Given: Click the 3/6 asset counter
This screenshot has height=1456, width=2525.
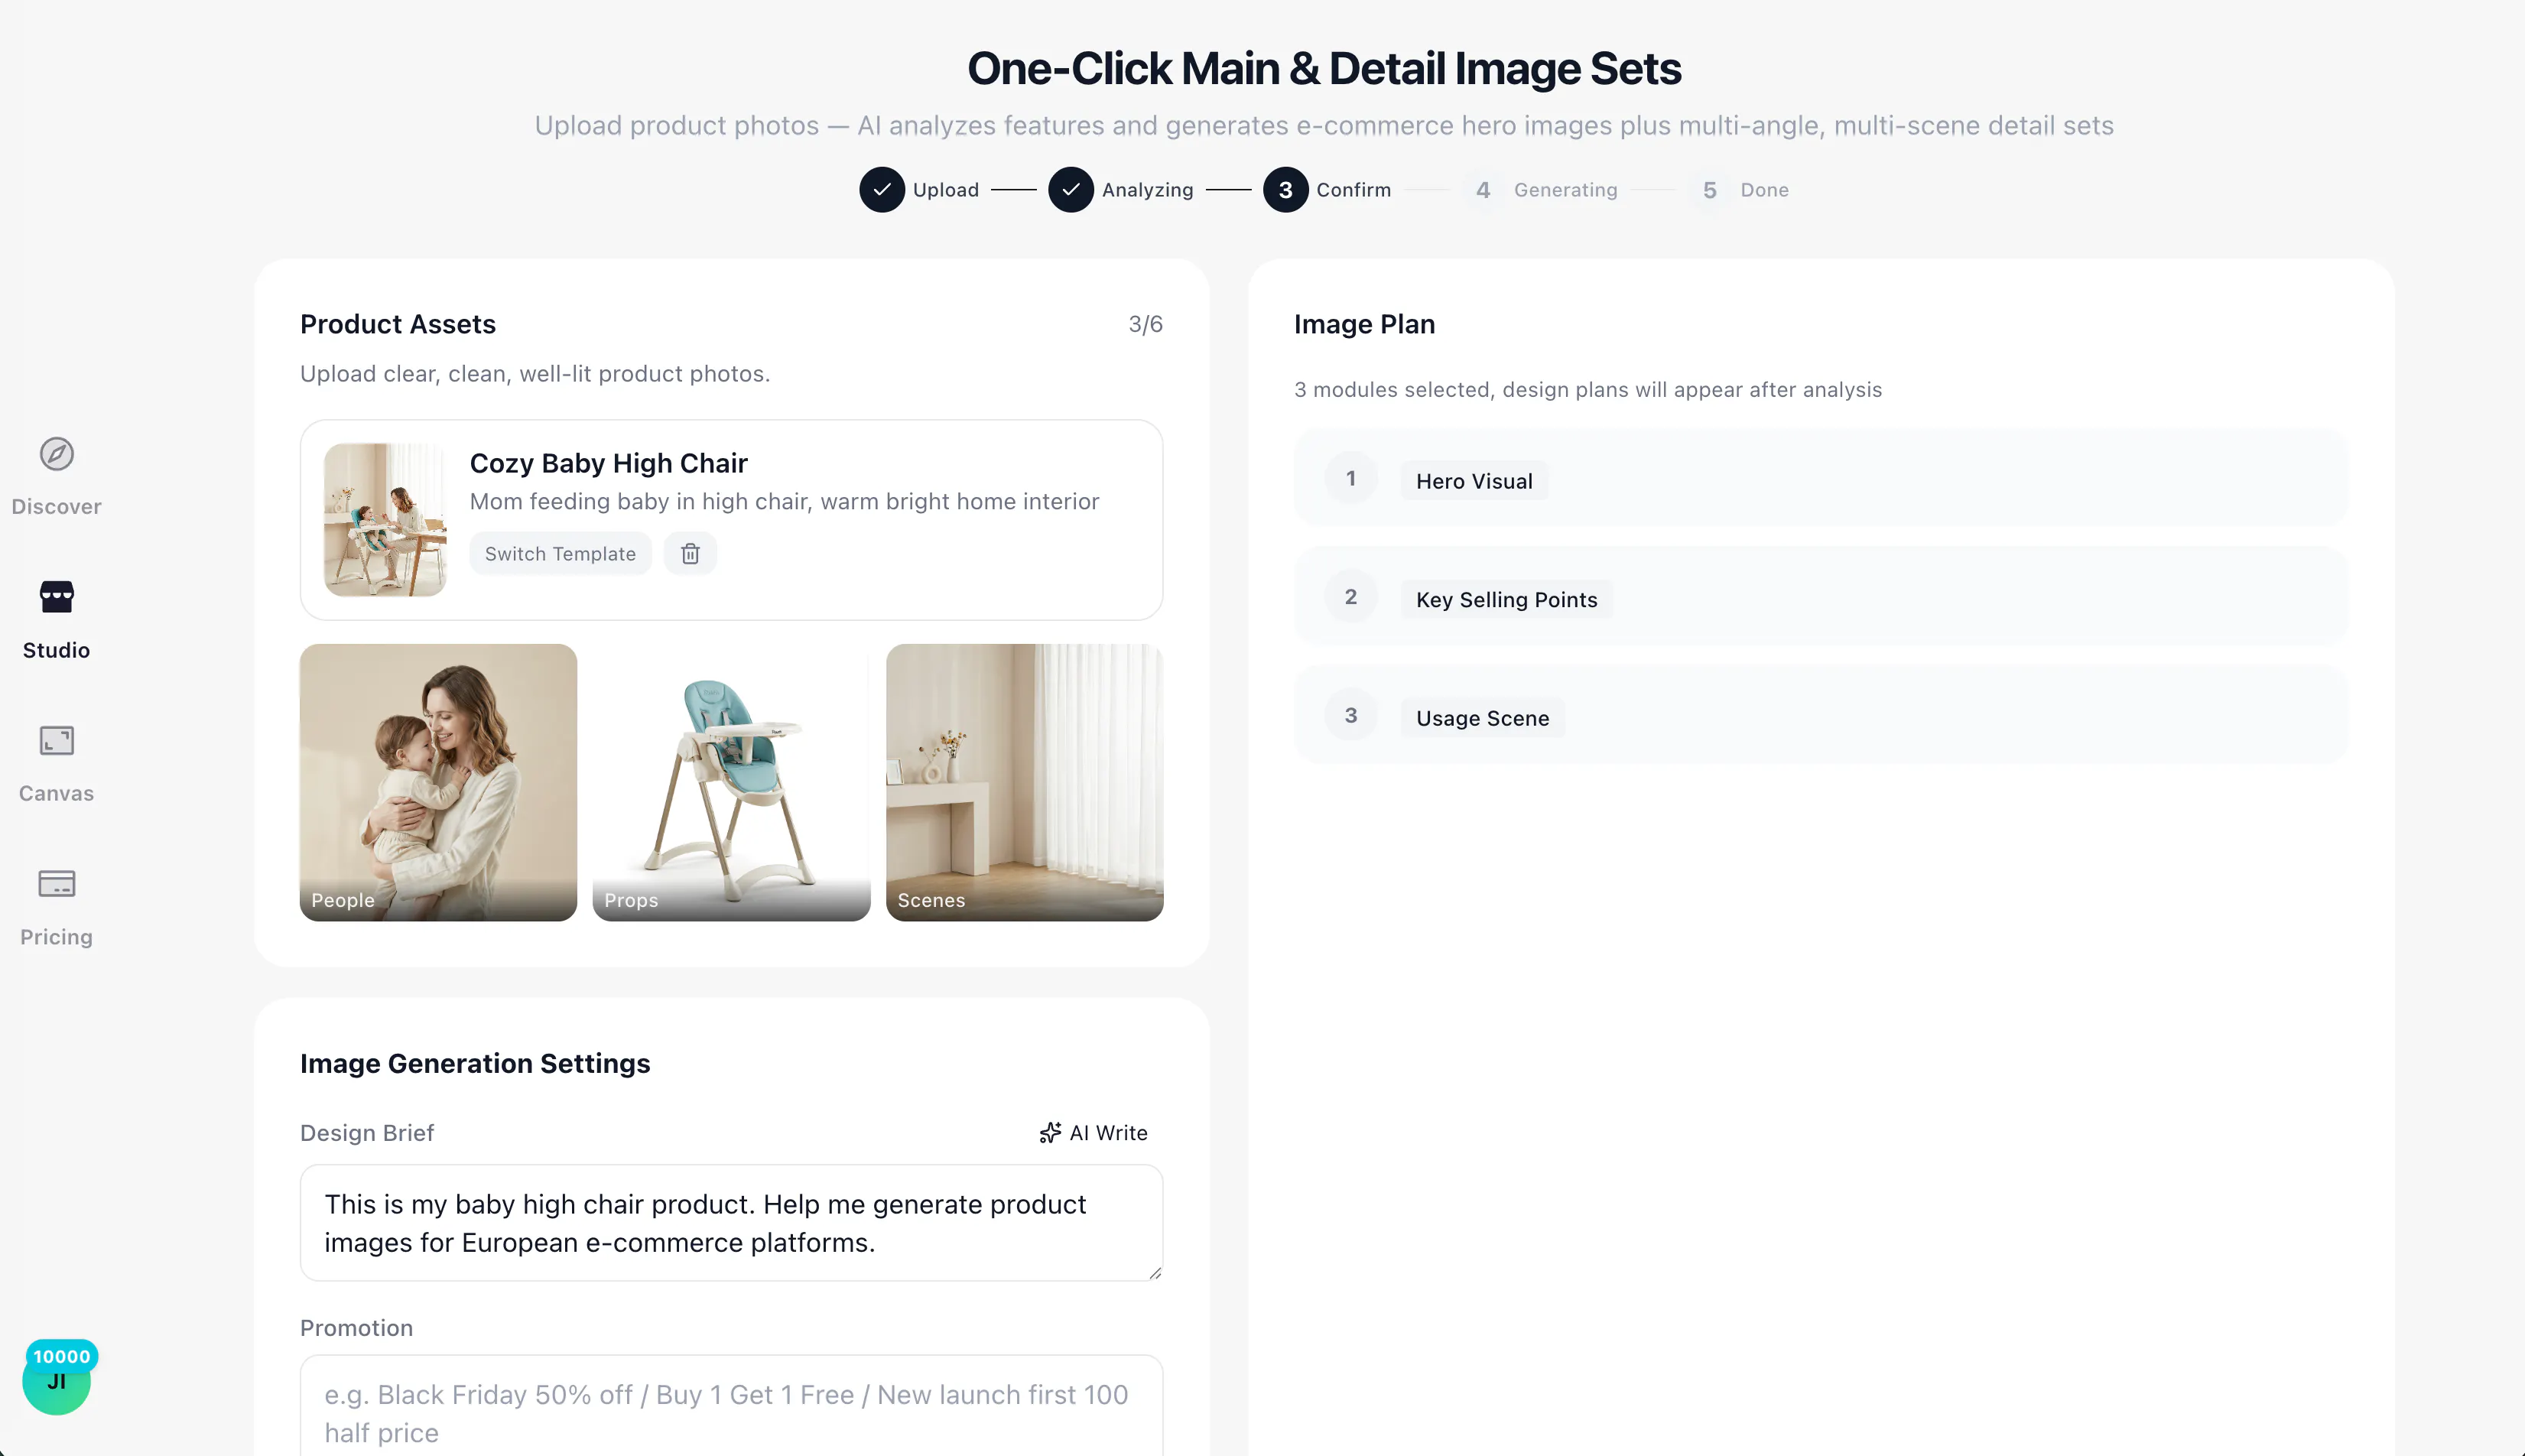Looking at the screenshot, I should pyautogui.click(x=1145, y=324).
